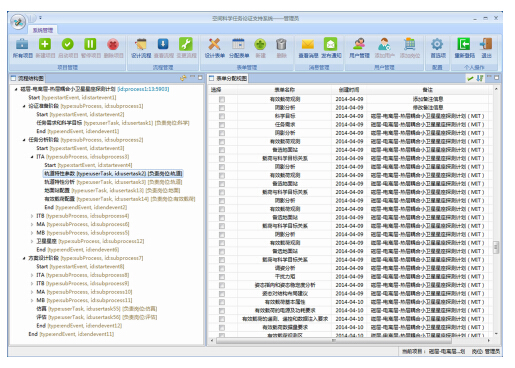Check the box for the 添加备注信息 row
The height and width of the screenshot is (368, 515).
coord(222,99)
